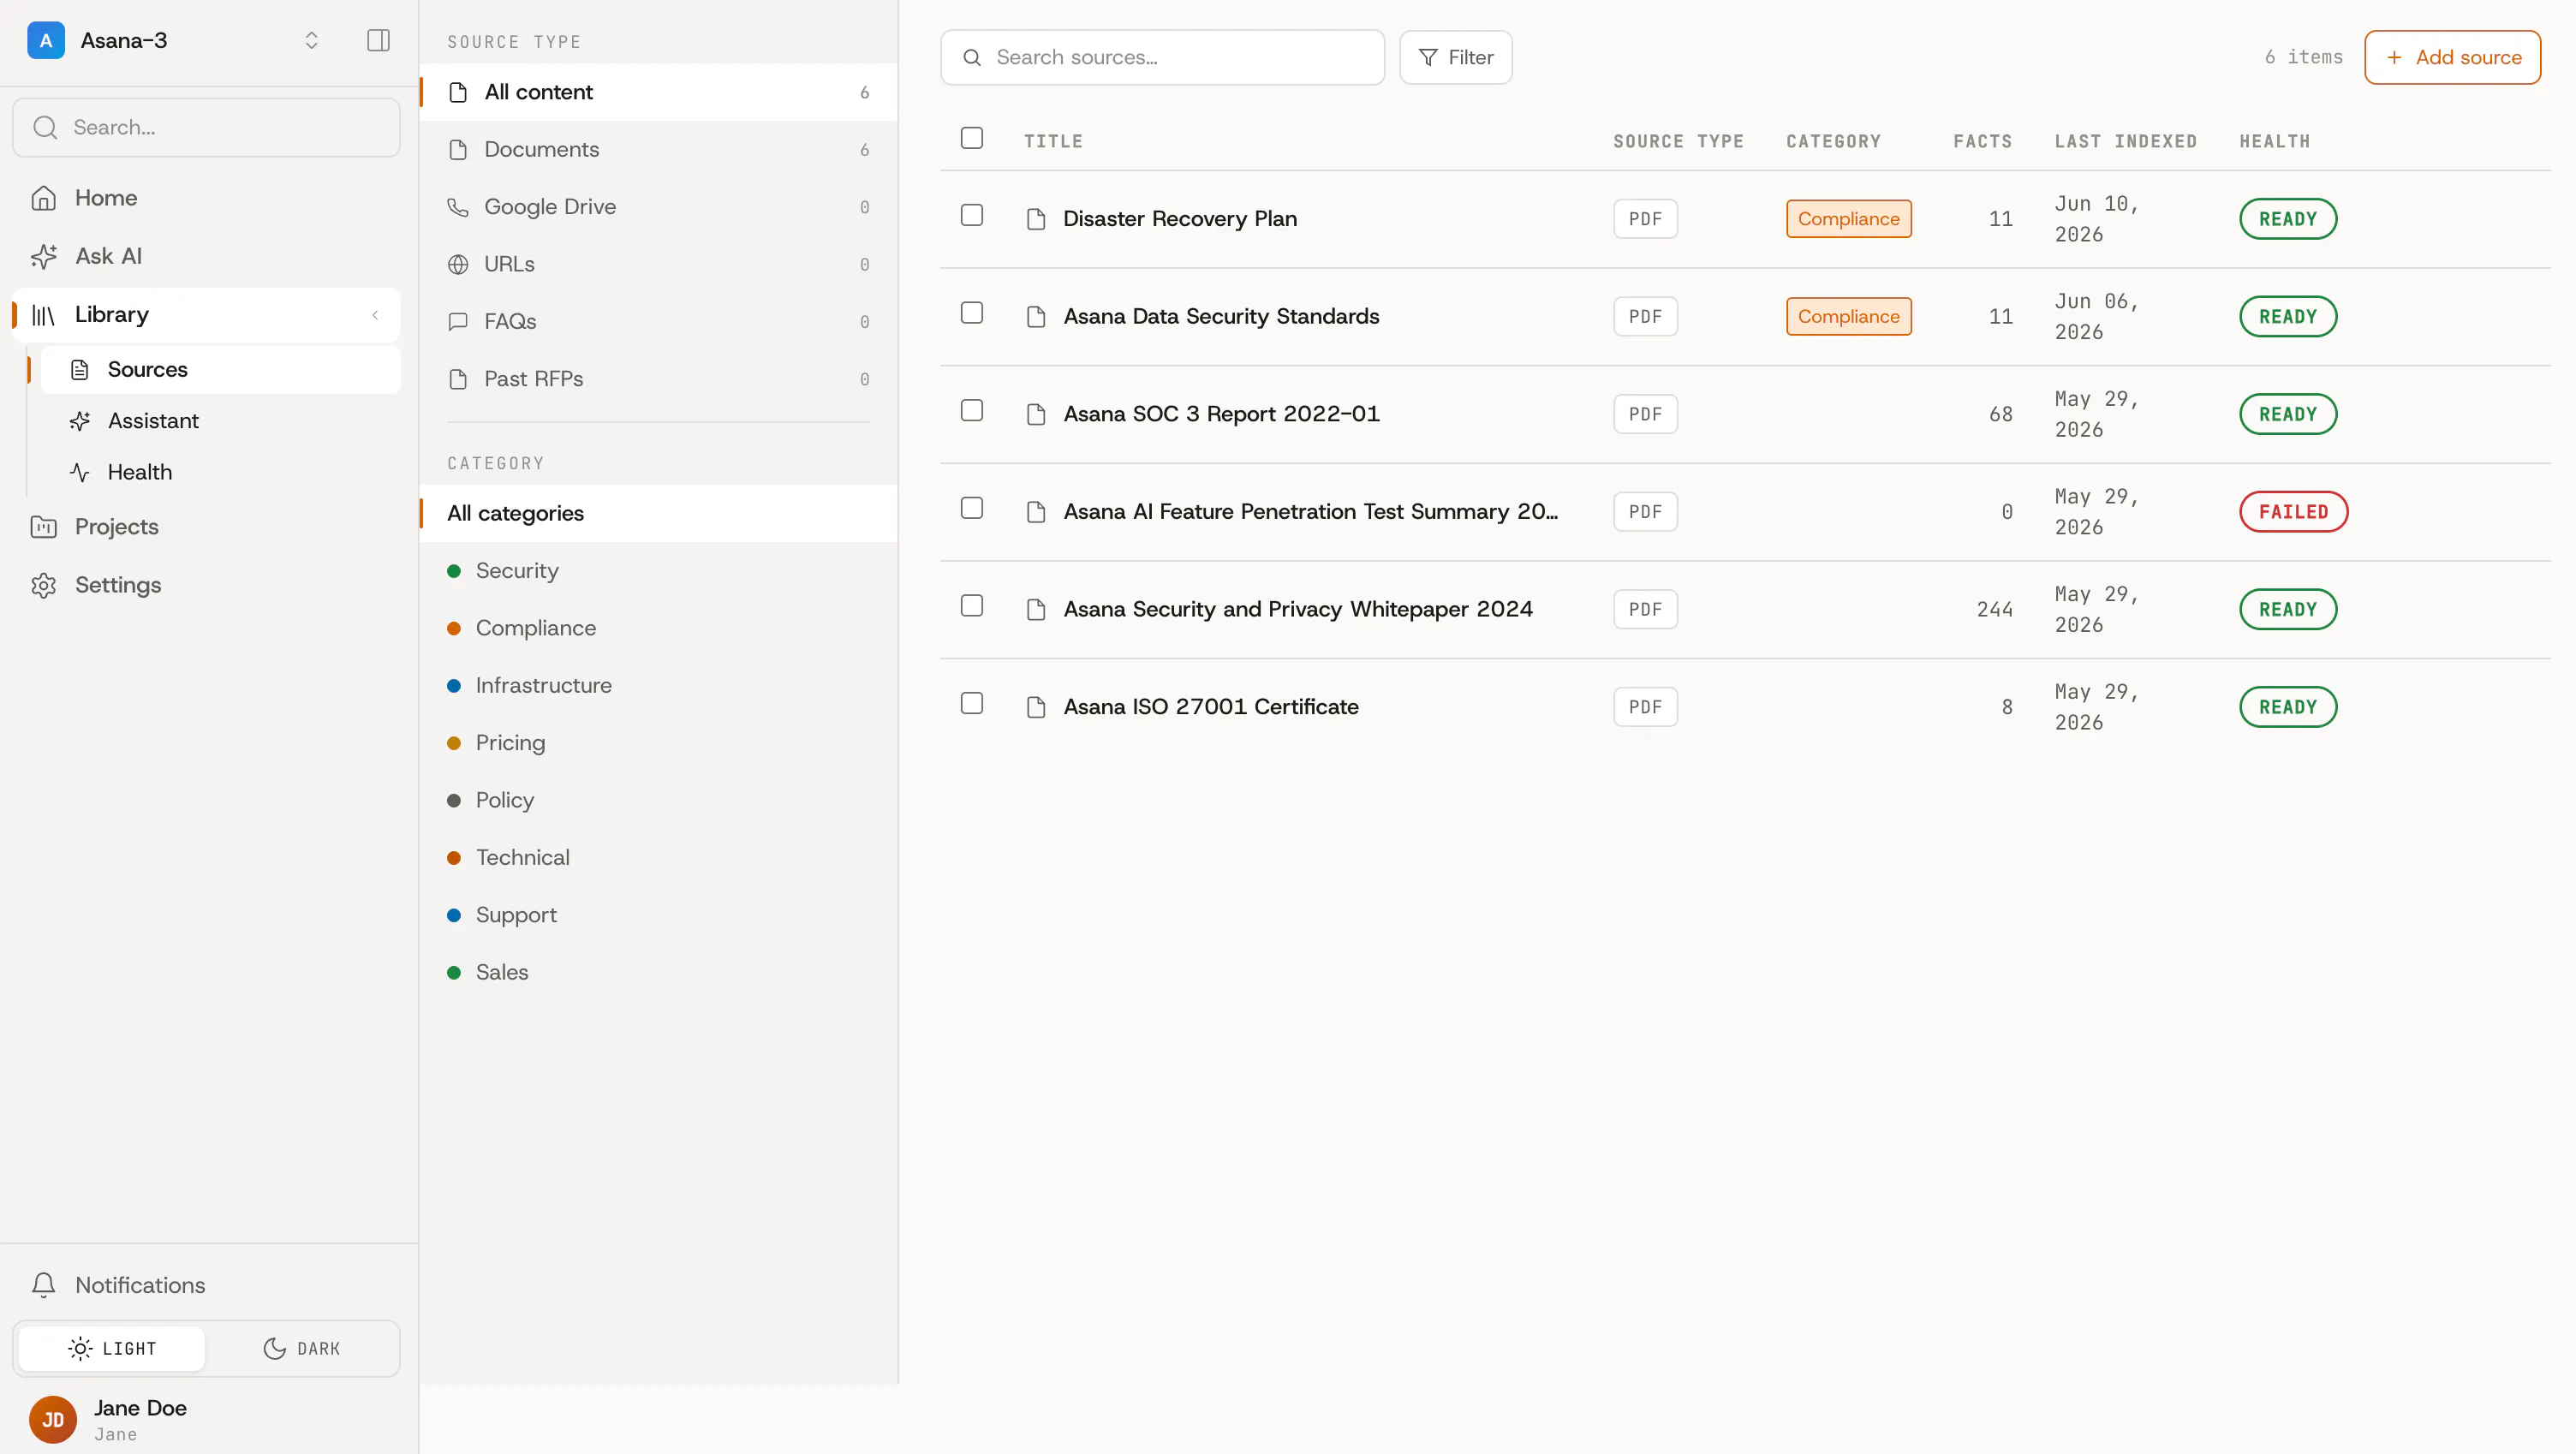Image resolution: width=2576 pixels, height=1454 pixels.
Task: Focus the sidebar Search field
Action: click(206, 127)
